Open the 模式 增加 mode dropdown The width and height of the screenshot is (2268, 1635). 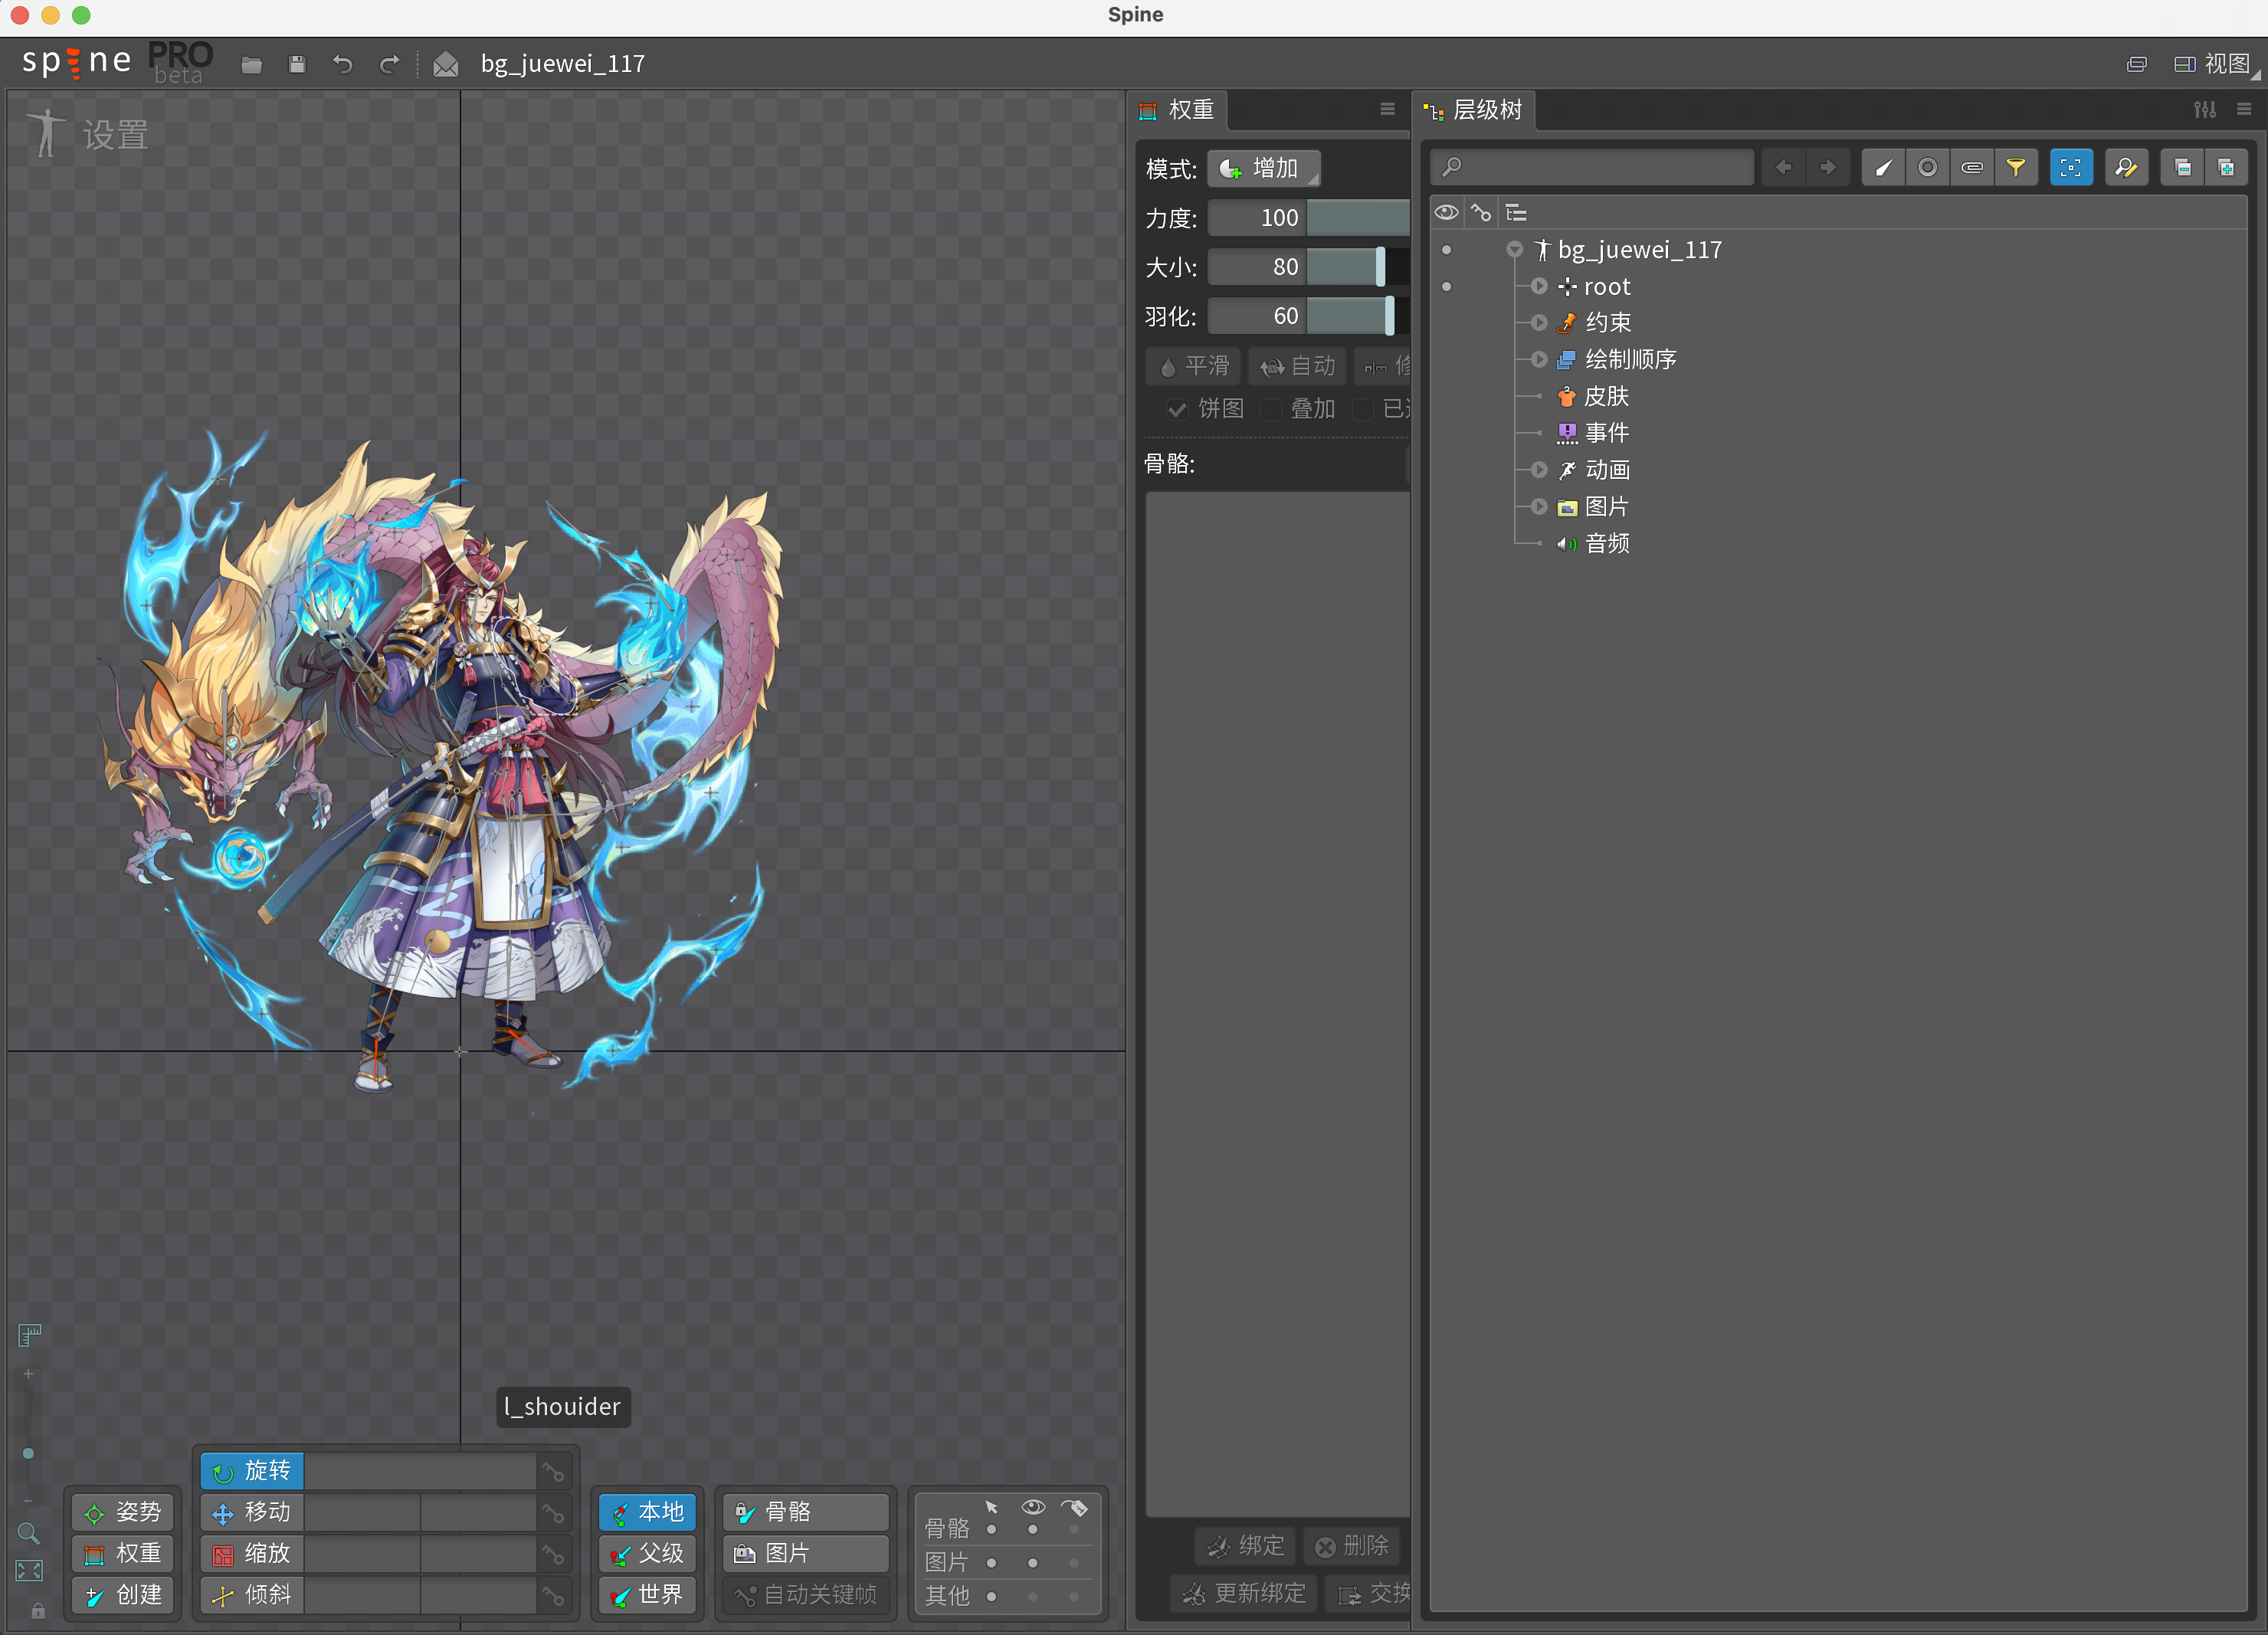tap(1263, 169)
